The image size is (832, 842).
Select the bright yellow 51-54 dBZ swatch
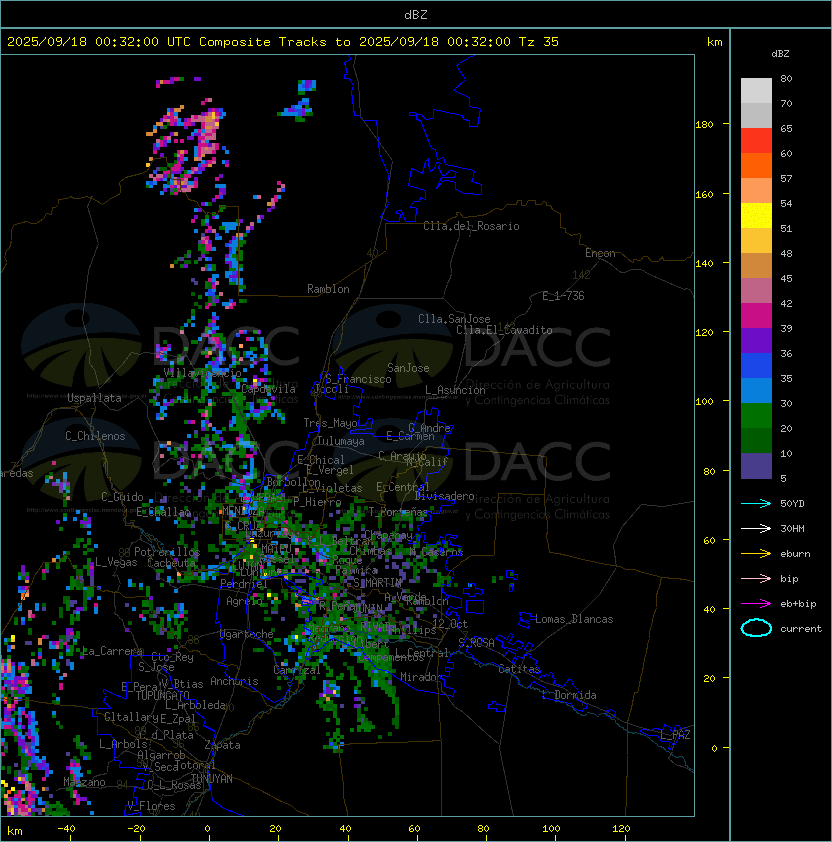click(x=756, y=216)
